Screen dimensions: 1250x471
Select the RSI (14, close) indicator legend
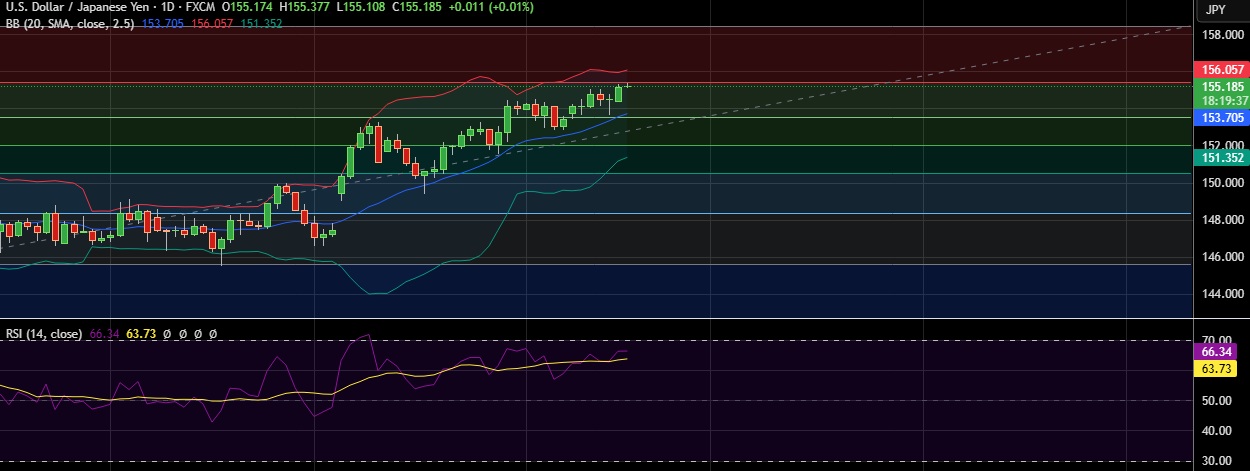point(42,333)
